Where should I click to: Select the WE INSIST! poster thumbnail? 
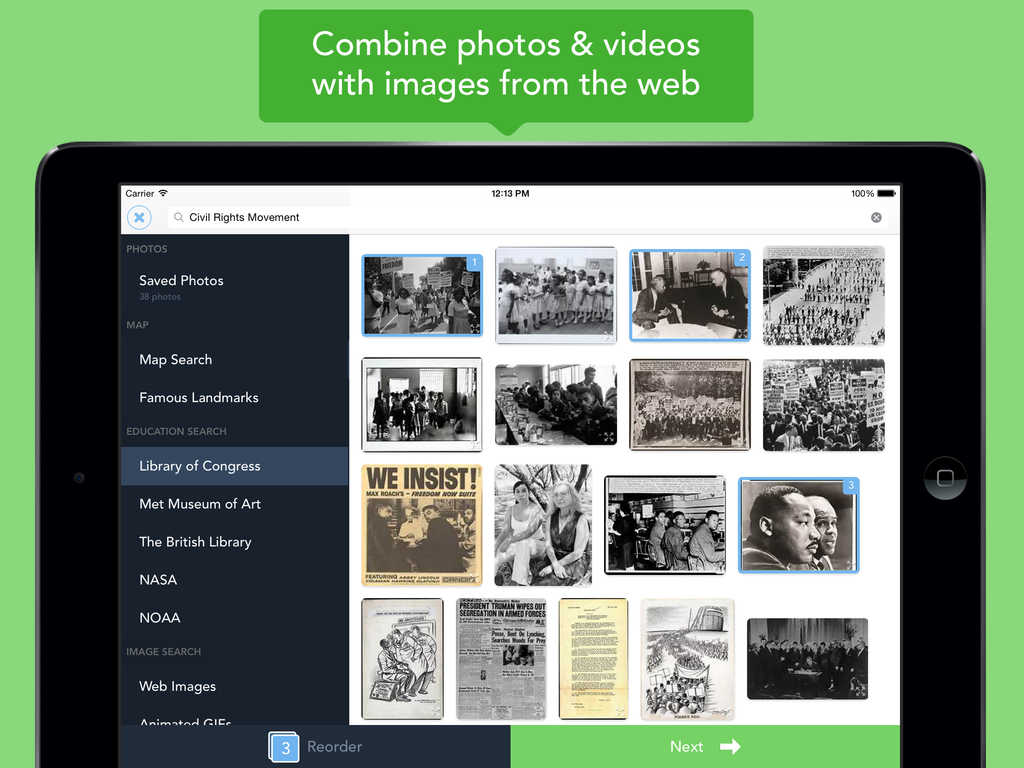click(421, 524)
